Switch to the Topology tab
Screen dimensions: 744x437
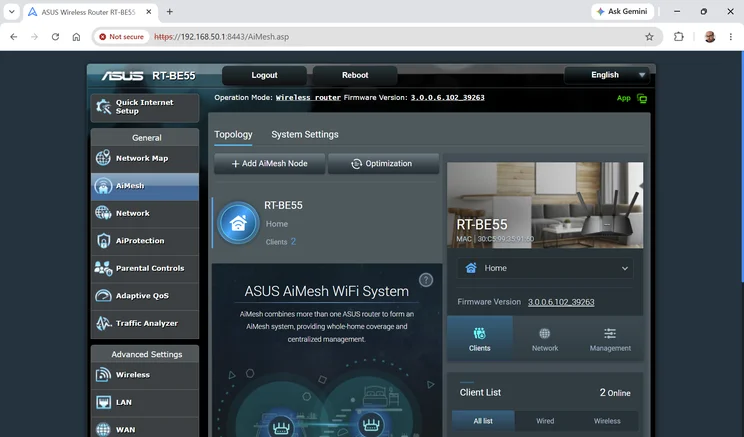pos(233,134)
